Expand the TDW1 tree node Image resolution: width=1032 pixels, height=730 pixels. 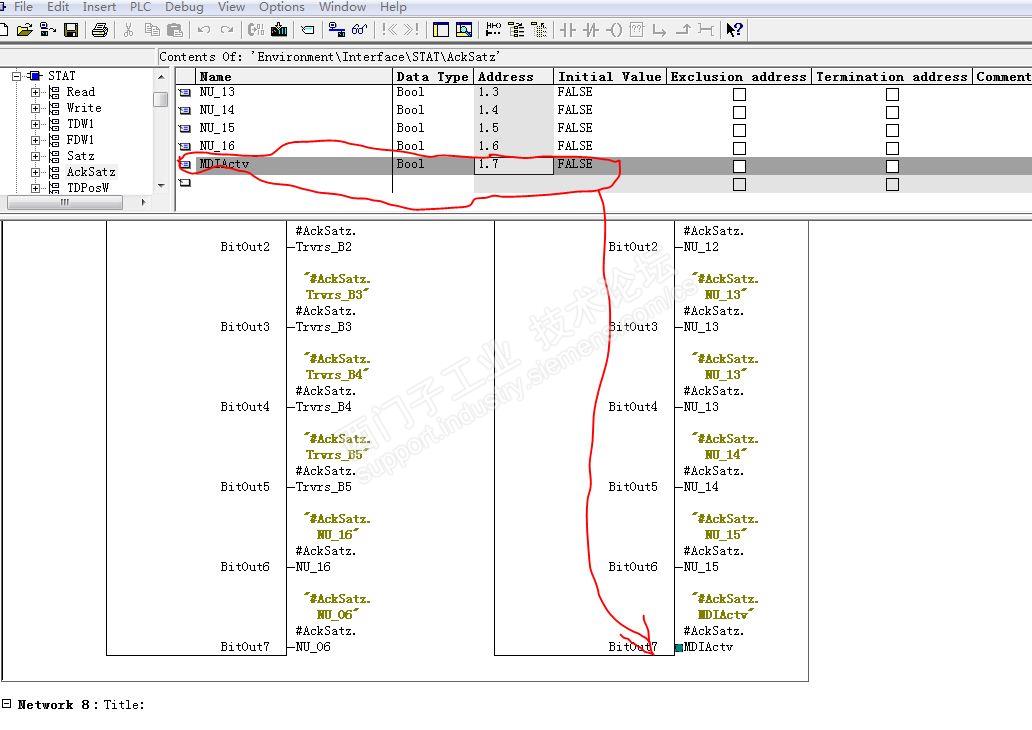(36, 124)
